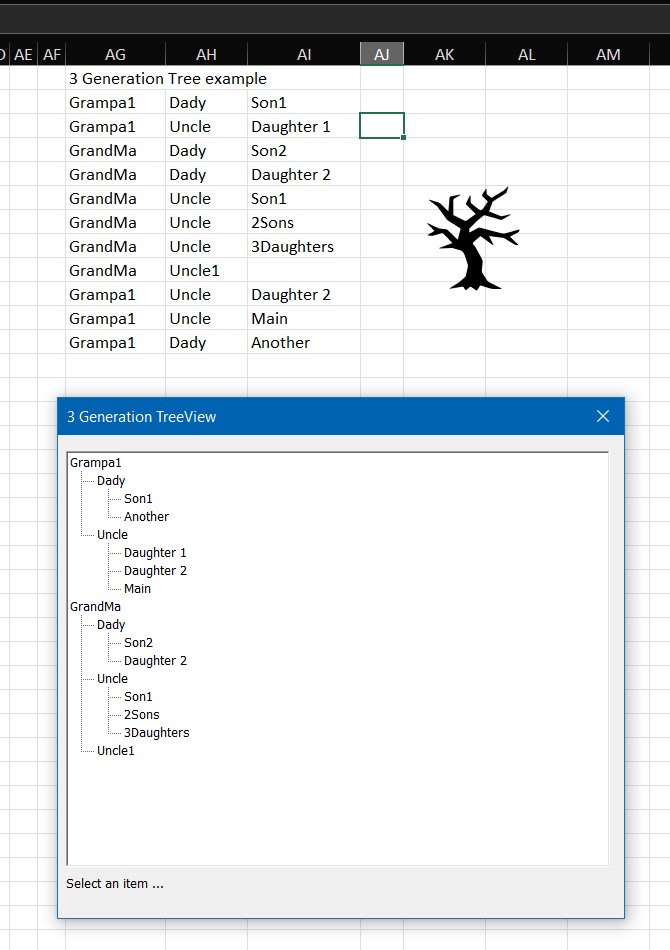Click the black tree picture on the sheet
This screenshot has height=950, width=670.
coord(472,240)
